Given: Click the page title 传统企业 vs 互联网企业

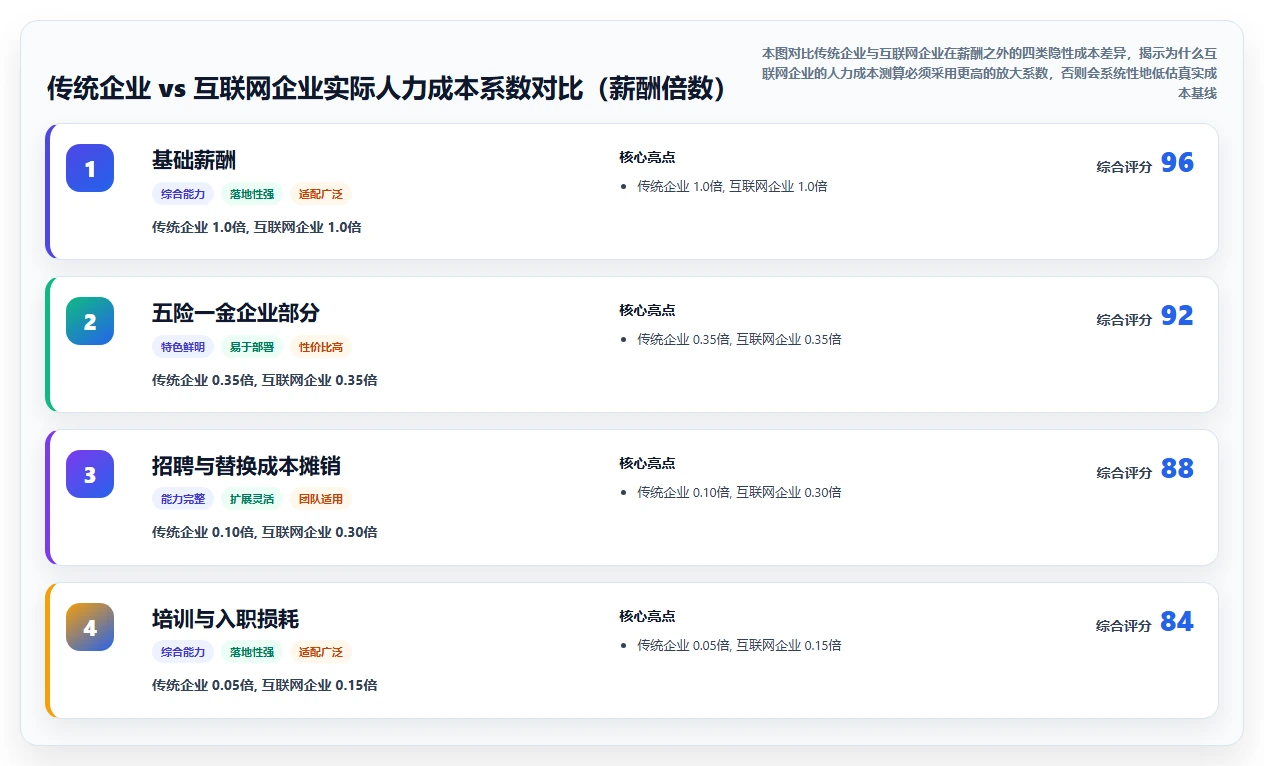Looking at the screenshot, I should point(387,88).
